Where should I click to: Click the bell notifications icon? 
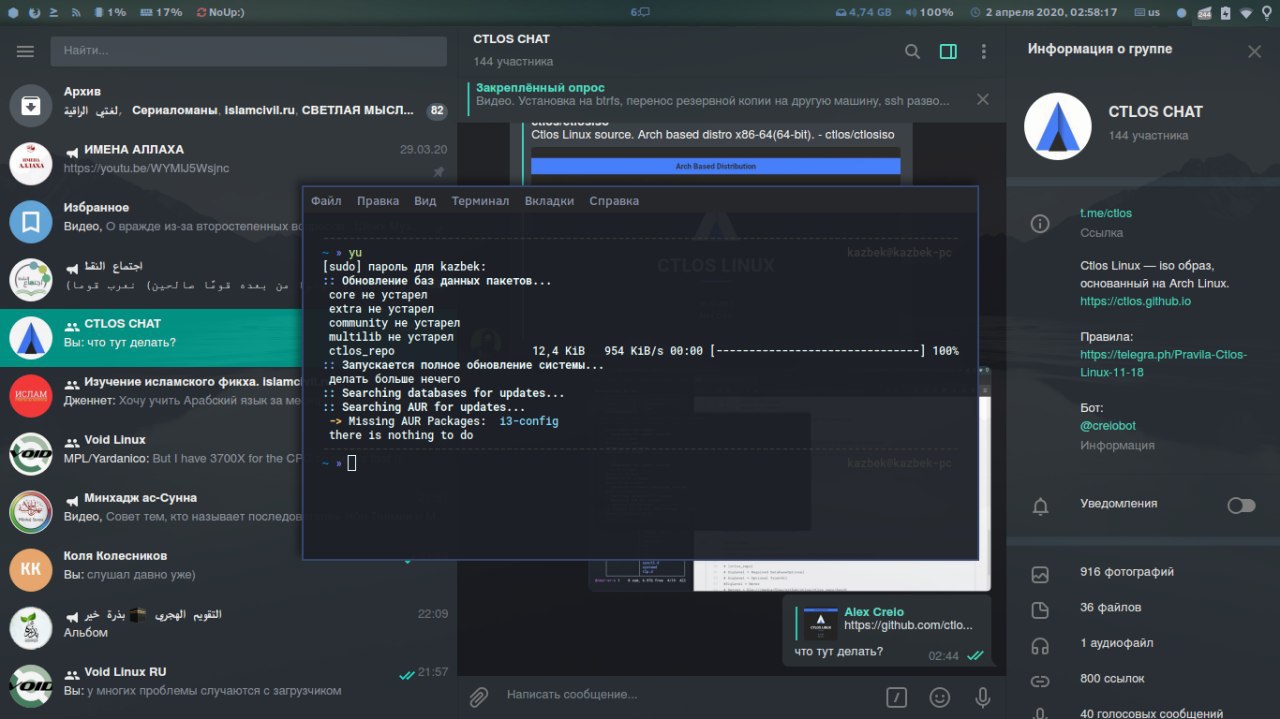click(x=1040, y=507)
